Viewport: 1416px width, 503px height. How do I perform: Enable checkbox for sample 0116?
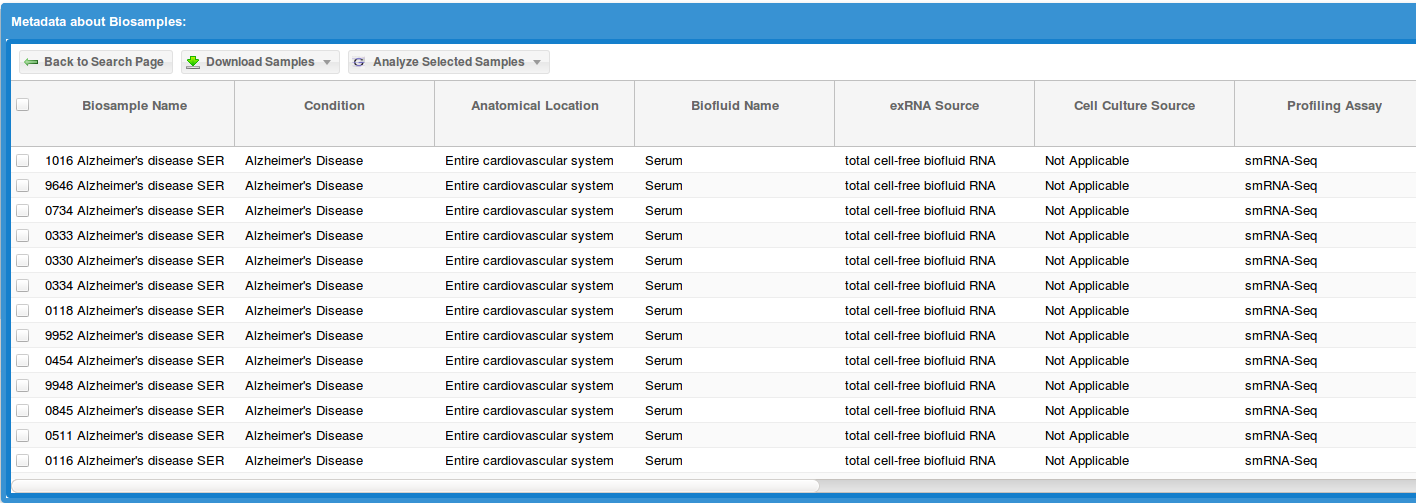tap(23, 461)
